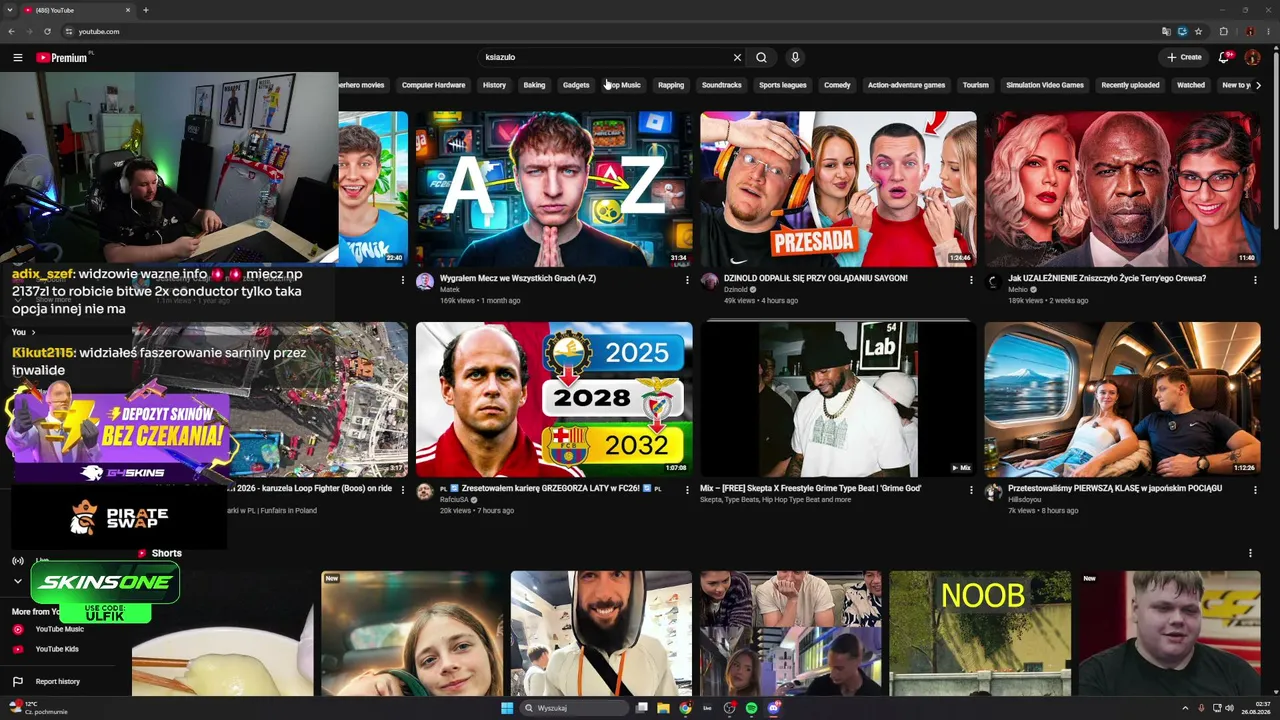Open the YouTube guide hamburger menu
1280x720 pixels.
click(18, 57)
